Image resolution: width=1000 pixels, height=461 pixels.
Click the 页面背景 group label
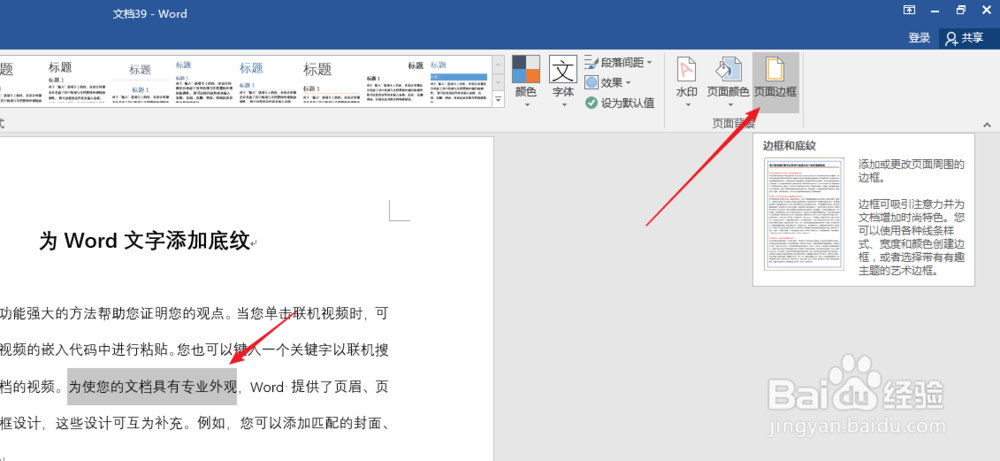click(x=733, y=124)
